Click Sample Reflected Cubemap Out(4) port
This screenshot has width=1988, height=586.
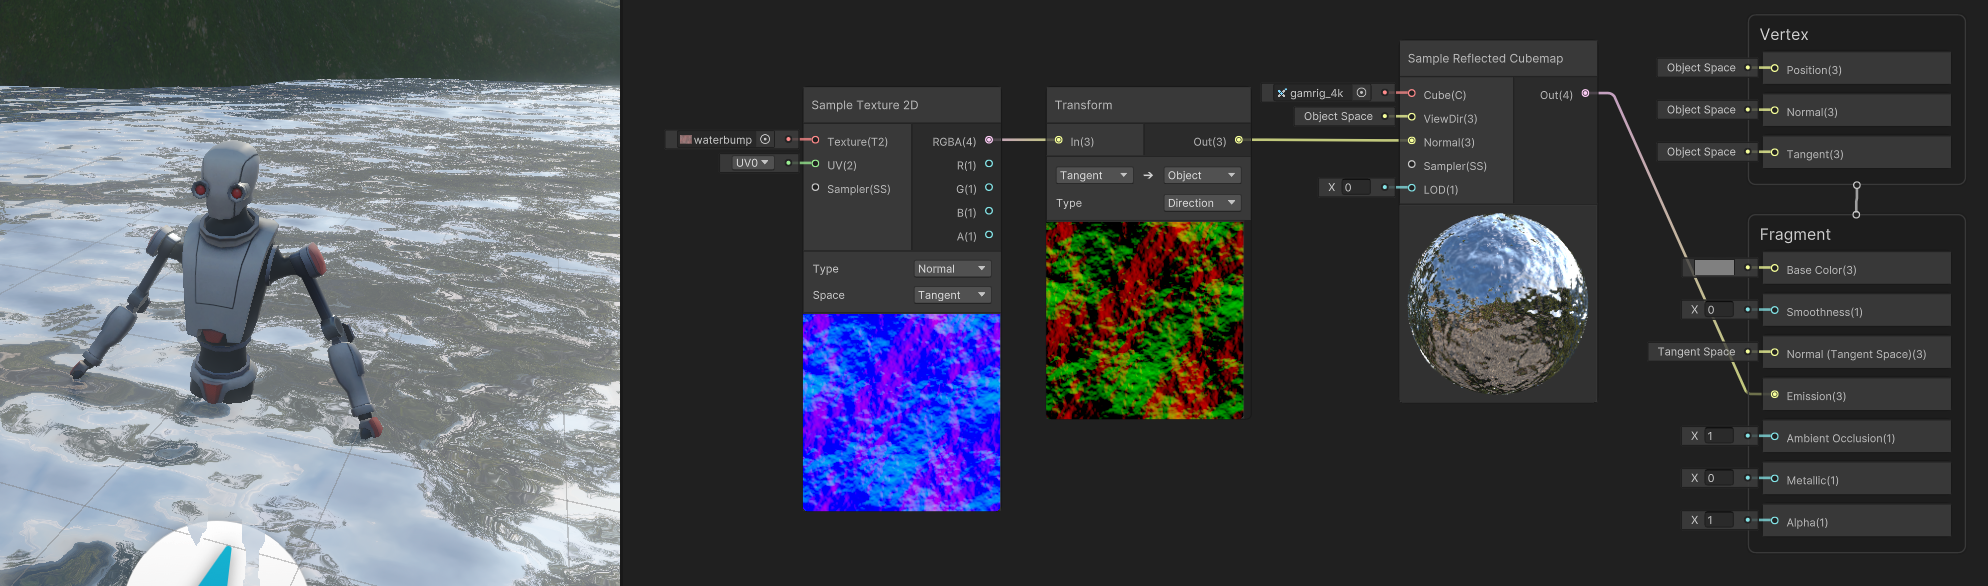[1585, 93]
